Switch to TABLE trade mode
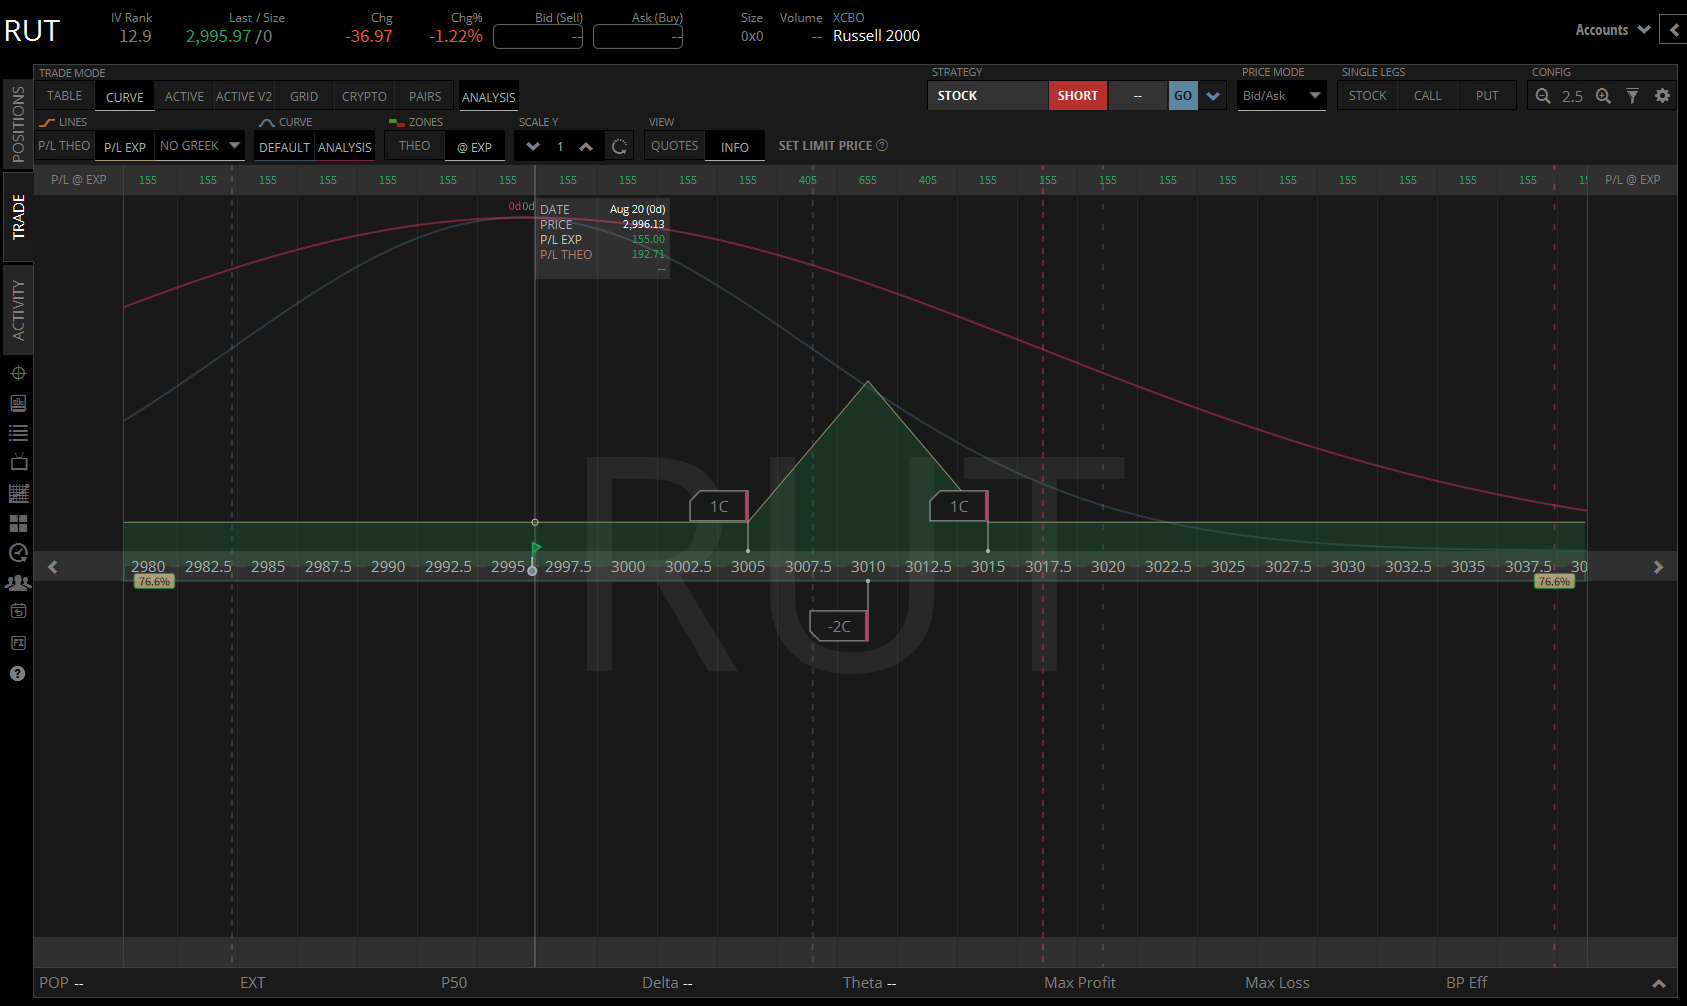Screen dimensions: 1687x1006 (x=64, y=96)
